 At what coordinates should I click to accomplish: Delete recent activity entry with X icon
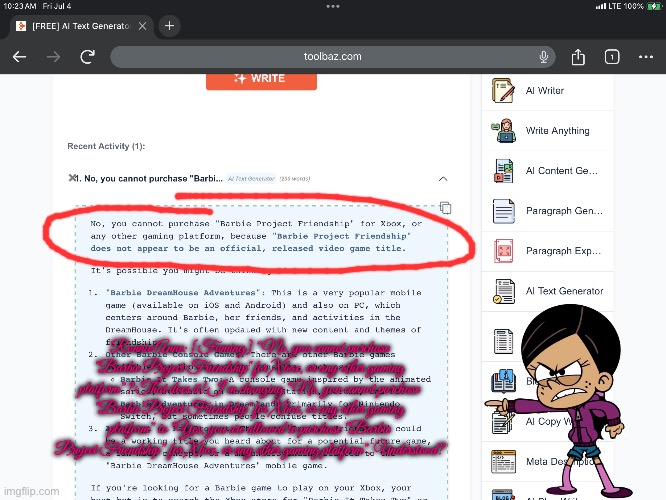click(x=71, y=178)
